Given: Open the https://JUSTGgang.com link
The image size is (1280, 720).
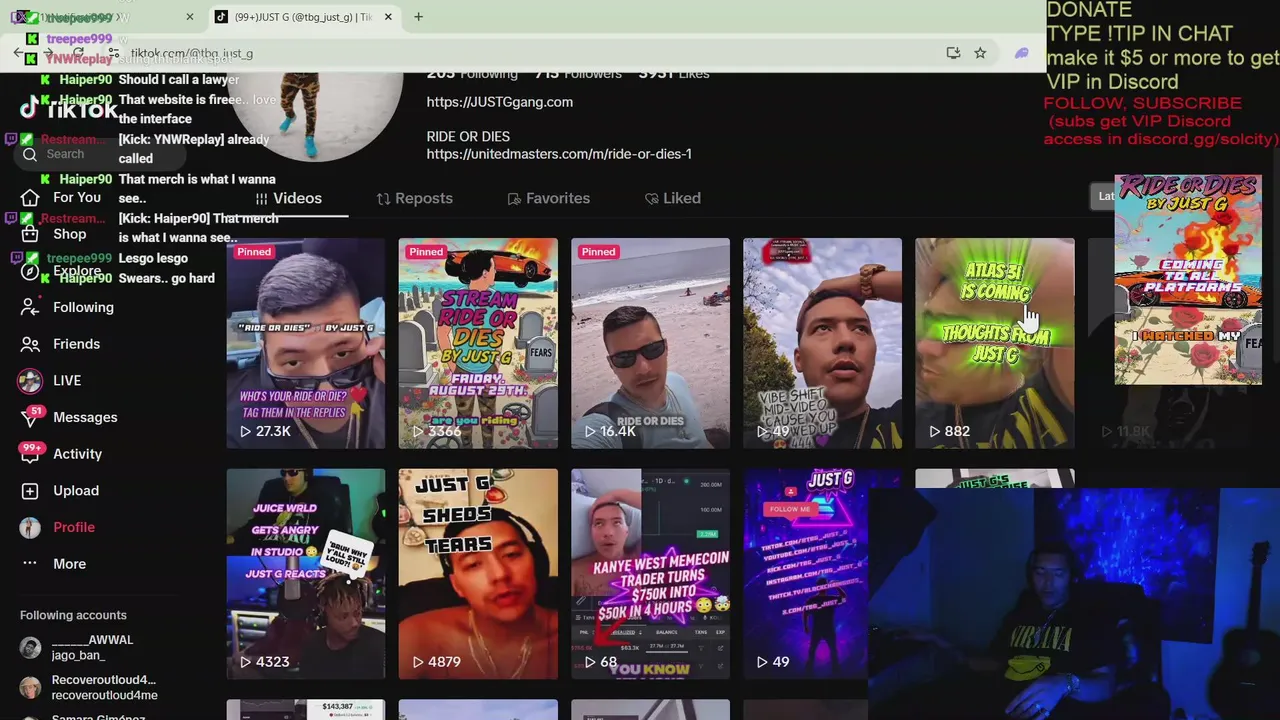Looking at the screenshot, I should [500, 102].
